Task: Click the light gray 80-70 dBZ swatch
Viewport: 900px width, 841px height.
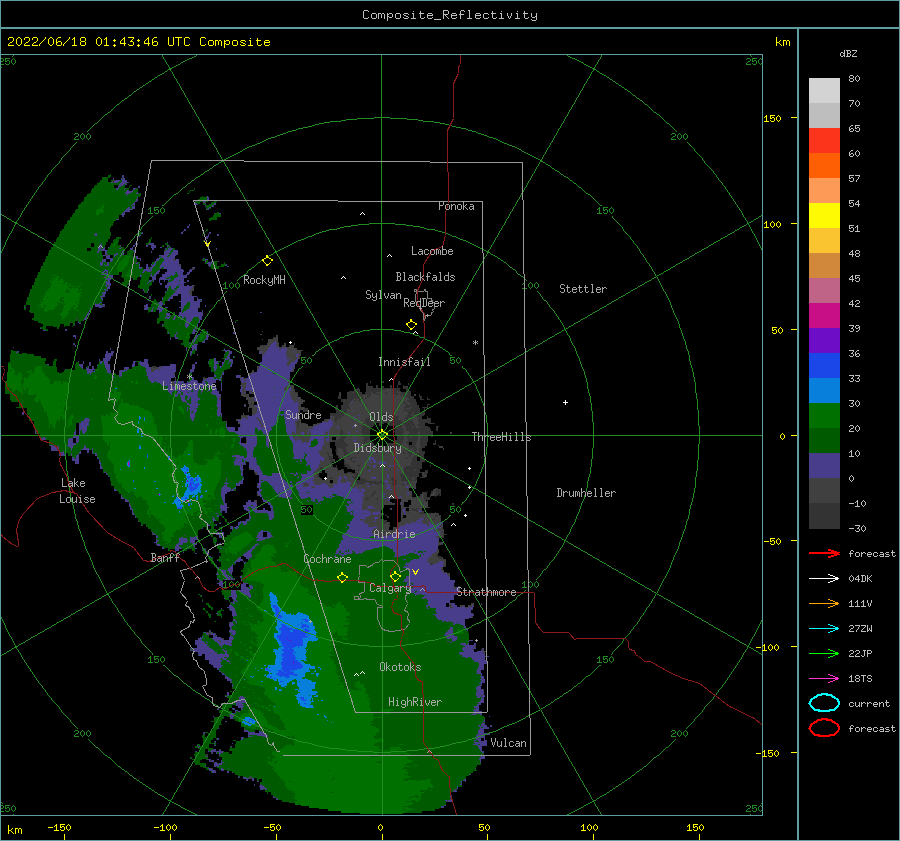Action: (824, 91)
